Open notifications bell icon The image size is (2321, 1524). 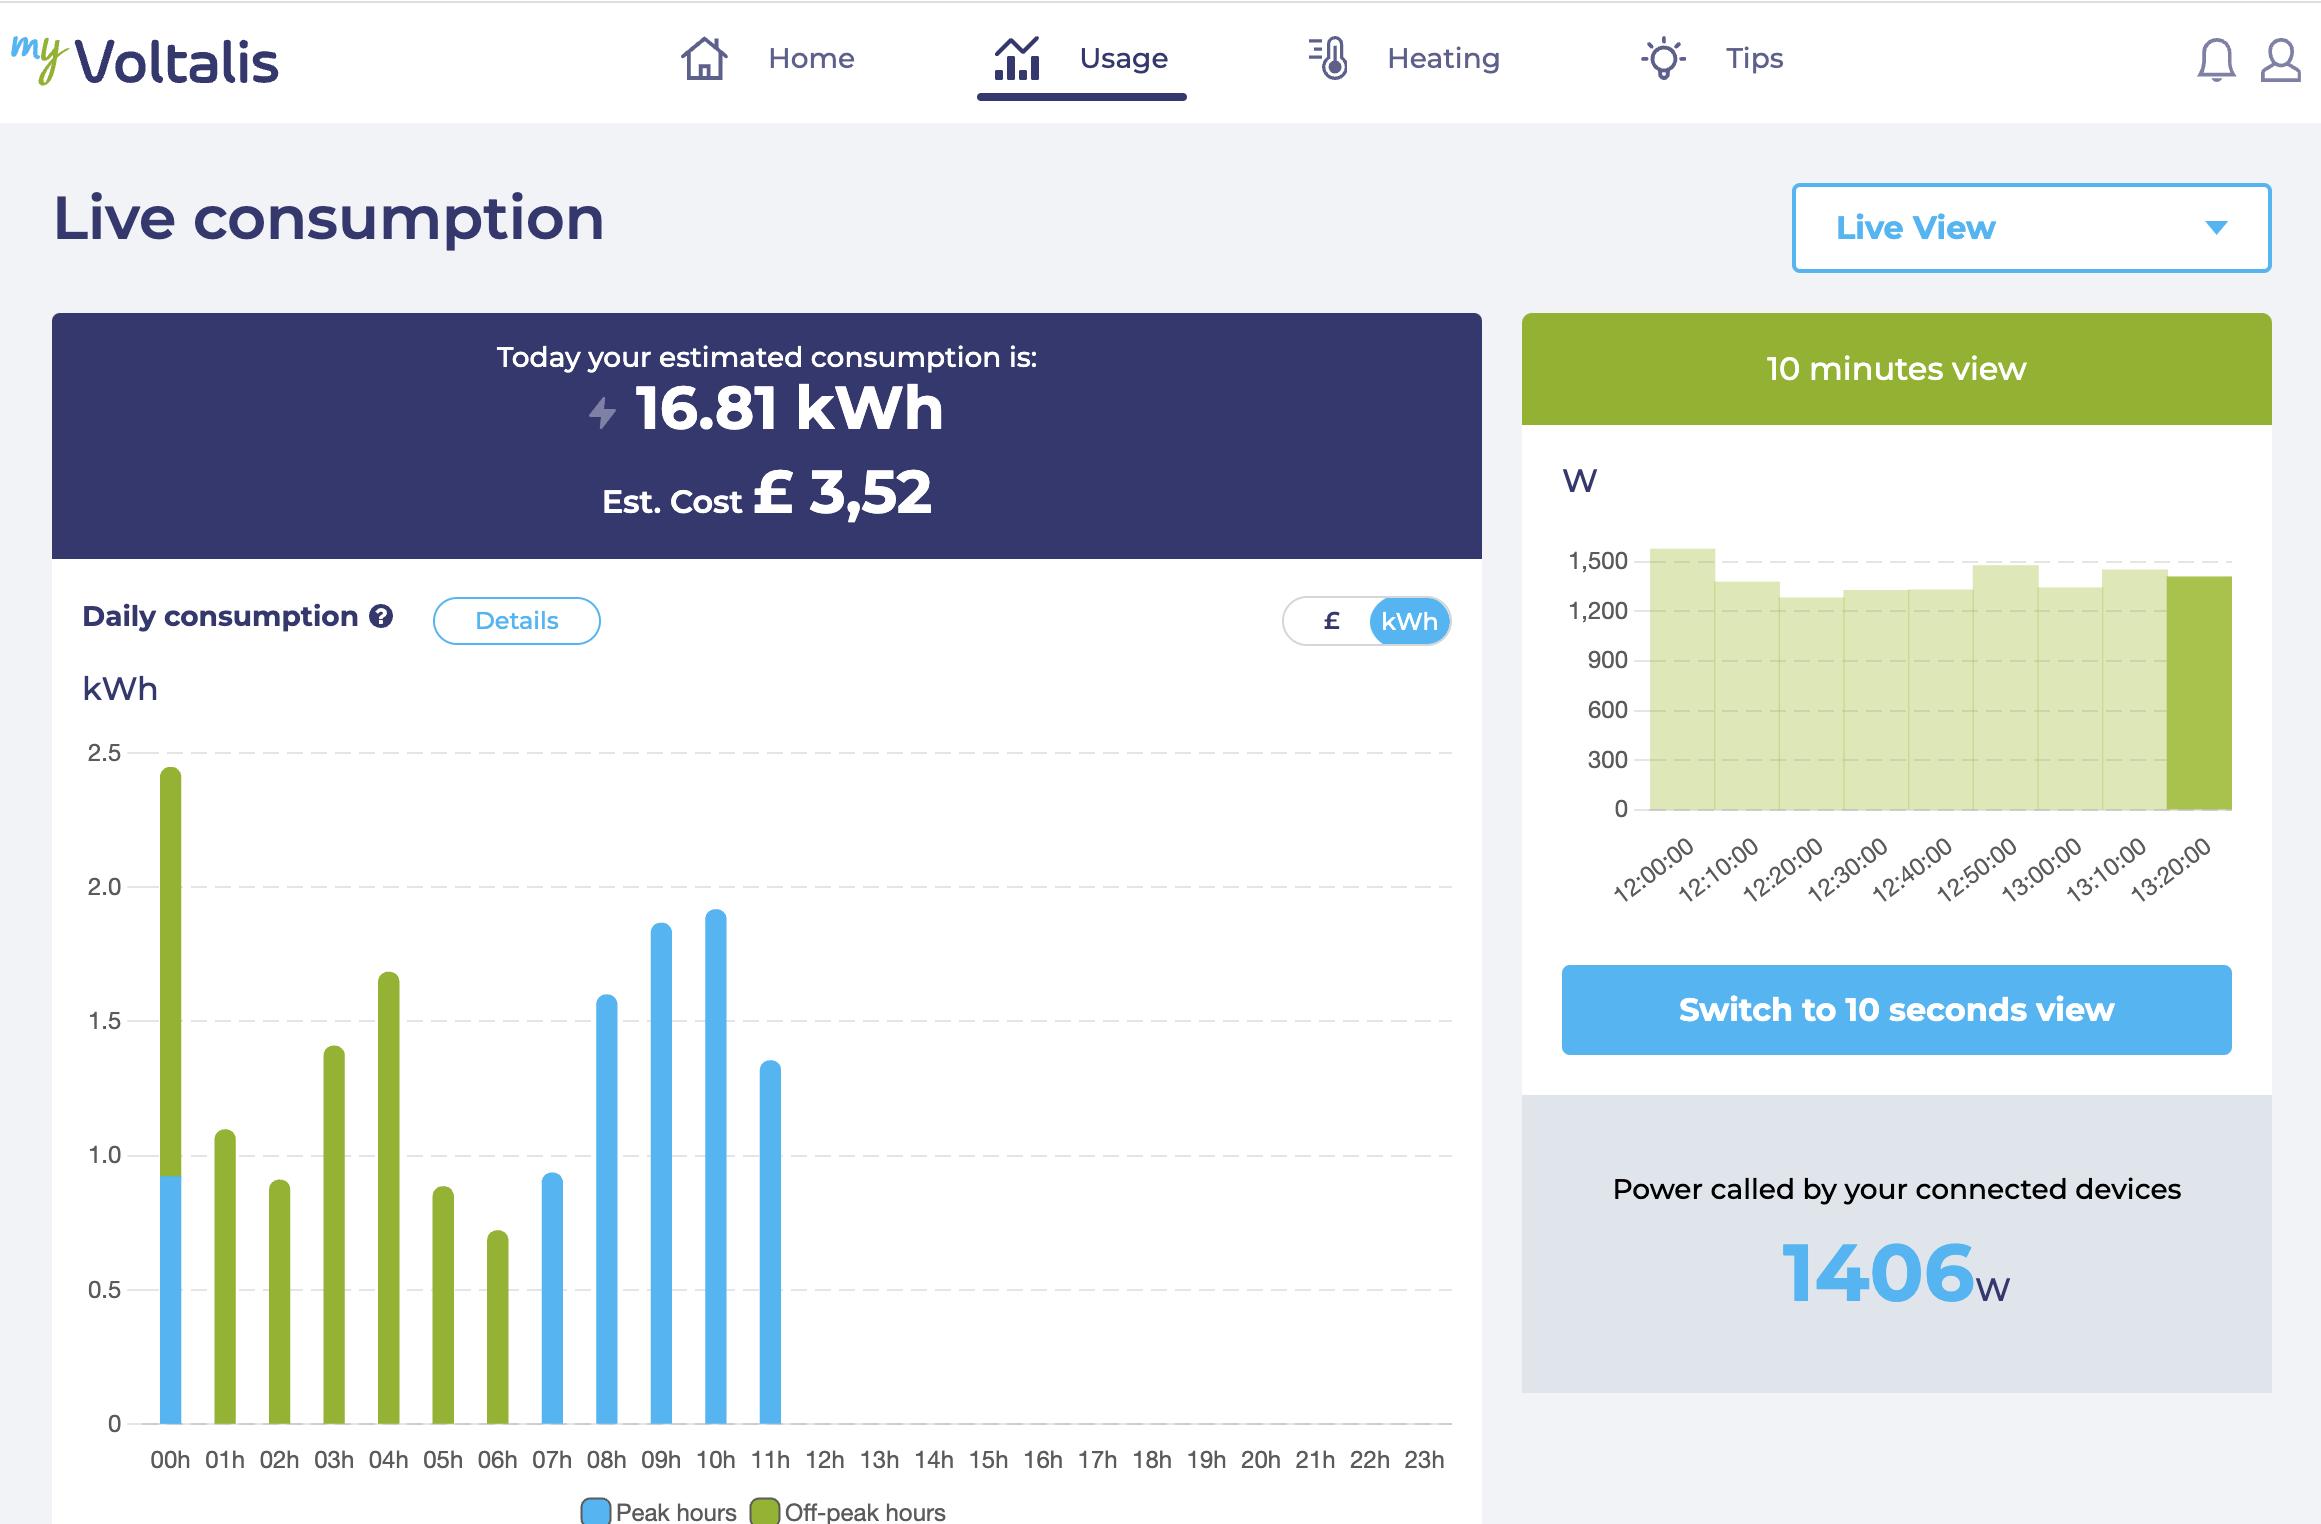point(2216,60)
